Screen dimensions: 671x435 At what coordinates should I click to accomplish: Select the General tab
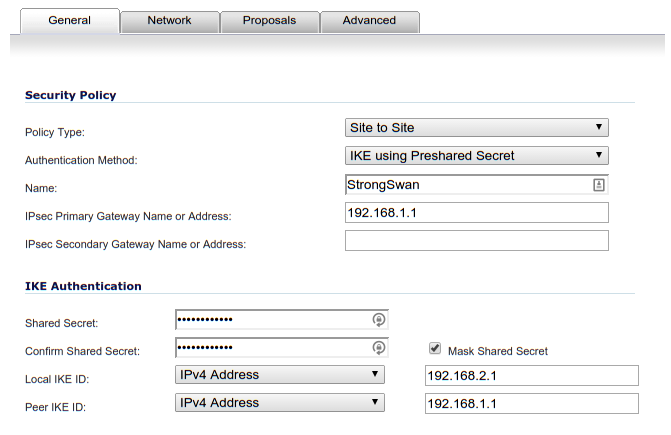point(69,20)
